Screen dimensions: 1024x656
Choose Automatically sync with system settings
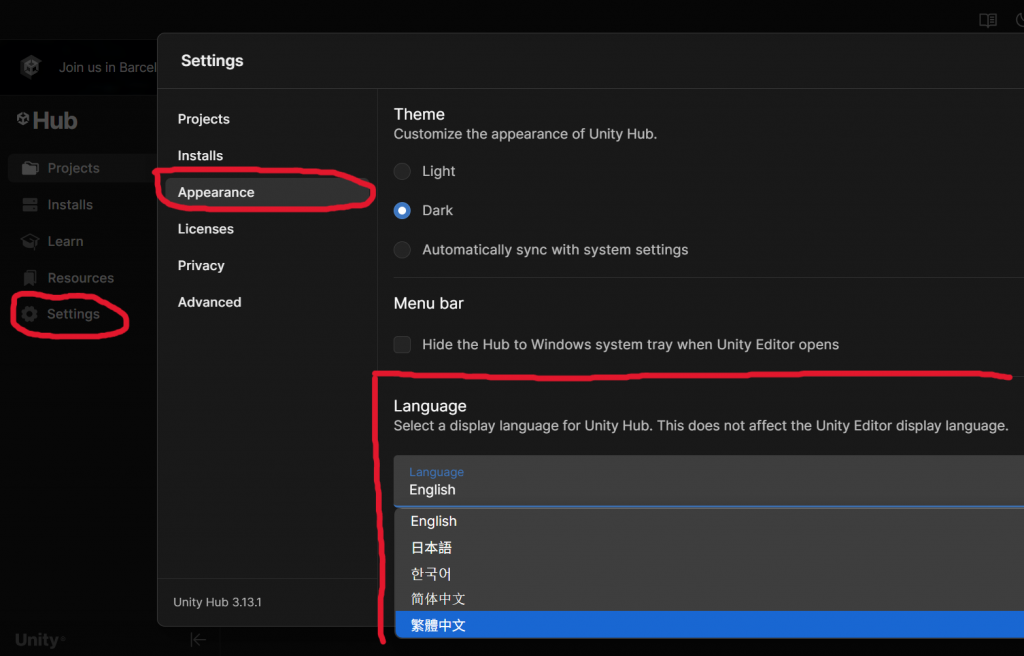pyautogui.click(x=402, y=250)
